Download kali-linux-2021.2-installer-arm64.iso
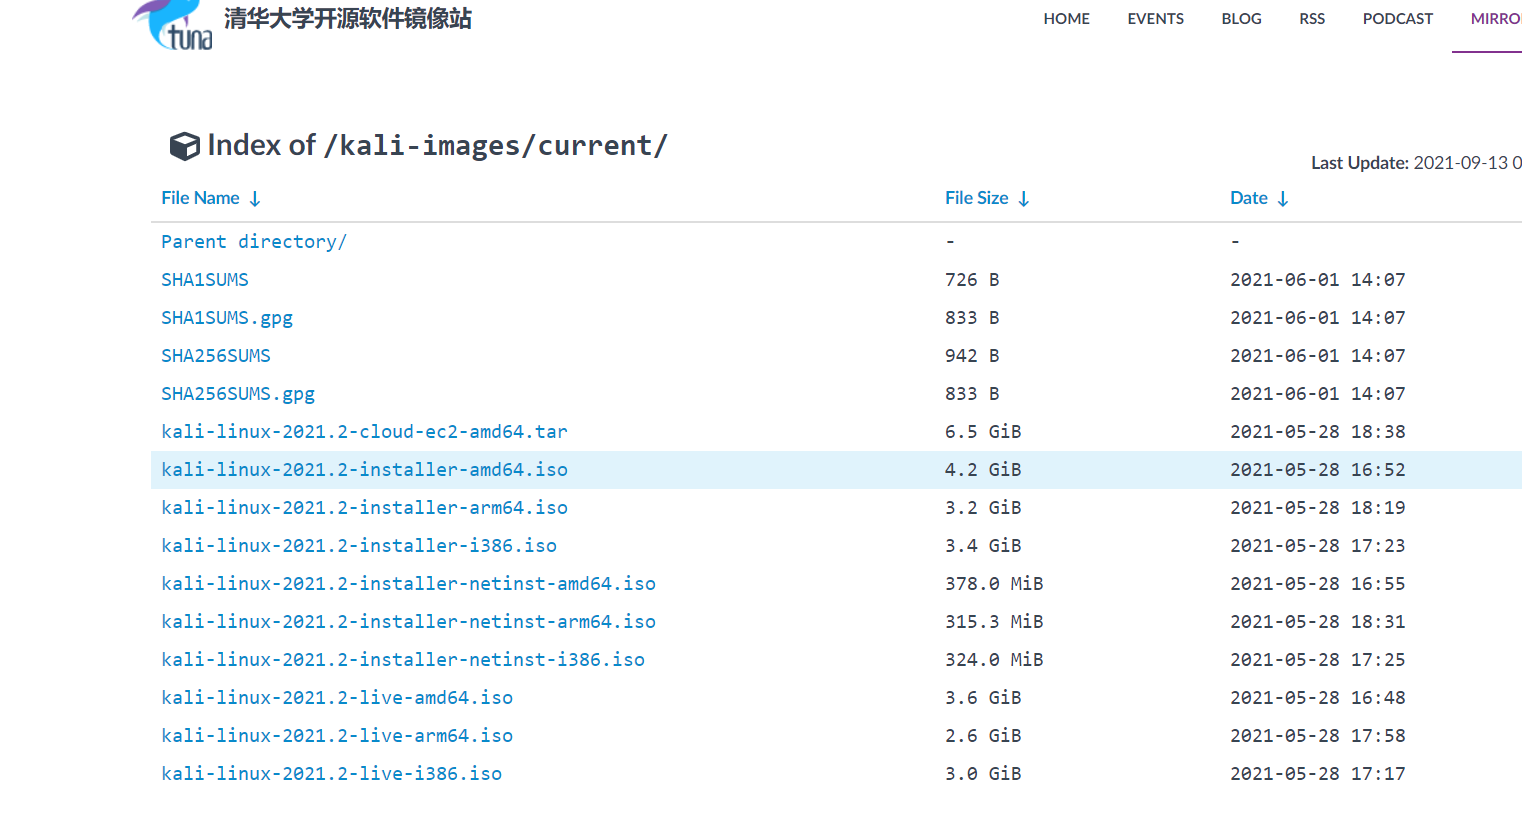The width and height of the screenshot is (1522, 833). coord(364,508)
